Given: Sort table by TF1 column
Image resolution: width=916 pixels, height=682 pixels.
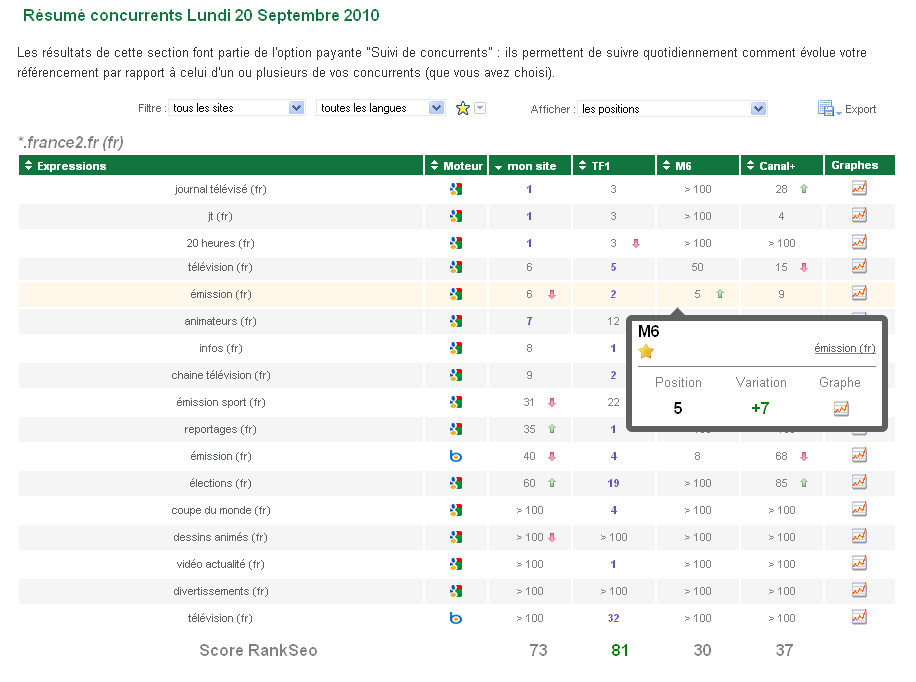Looking at the screenshot, I should pos(599,166).
